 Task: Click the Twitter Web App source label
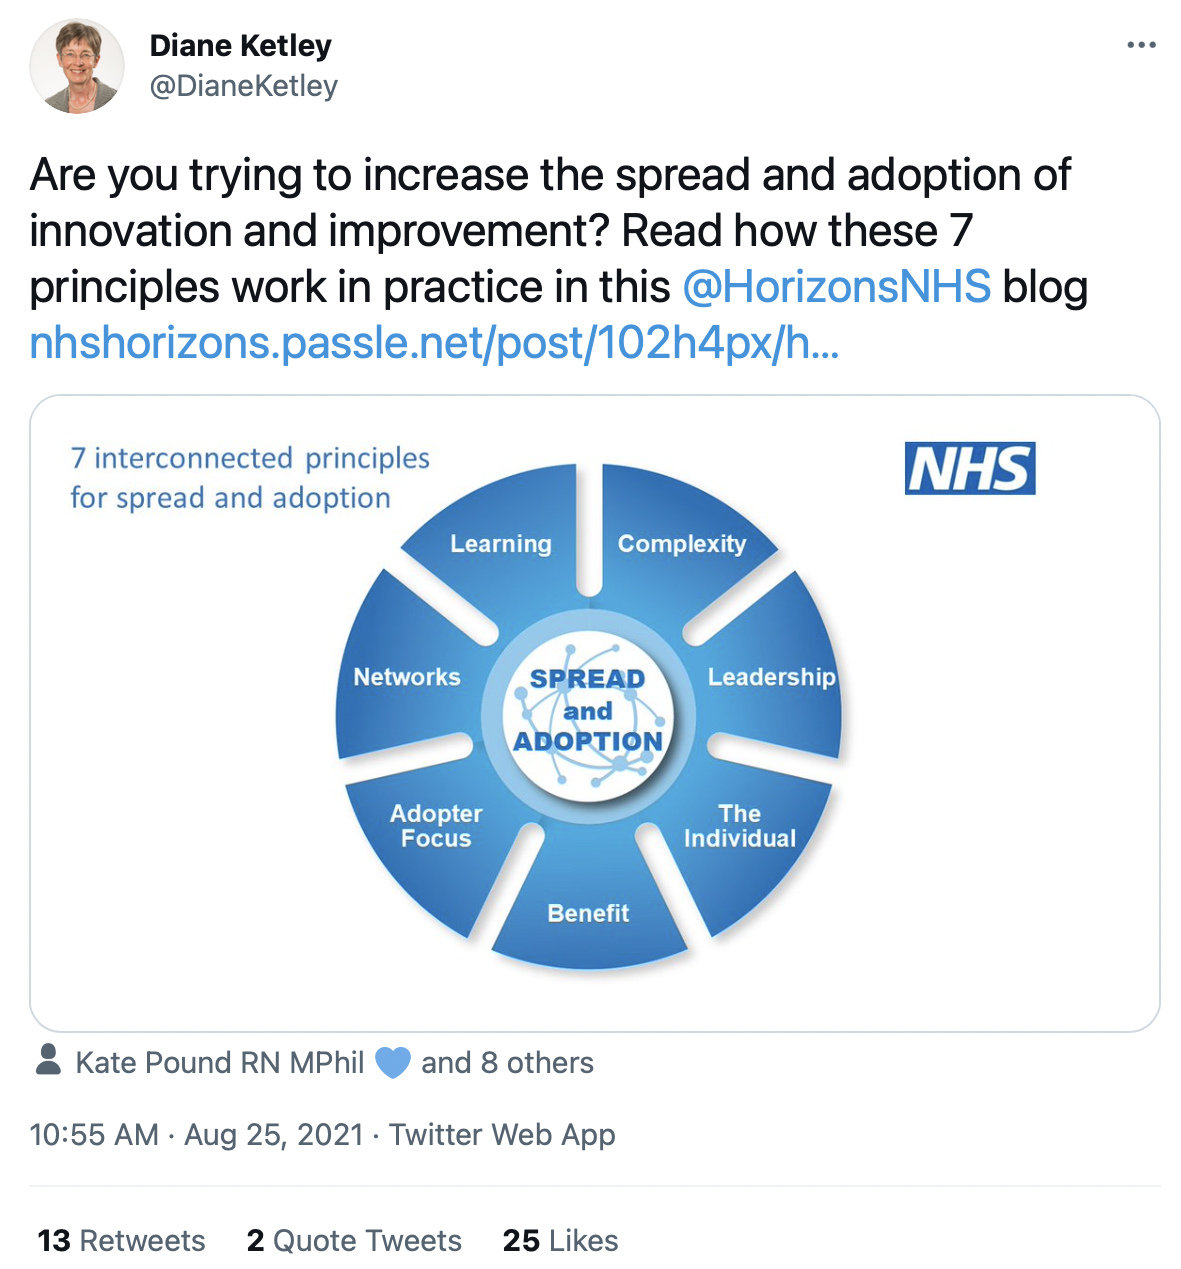(502, 1135)
